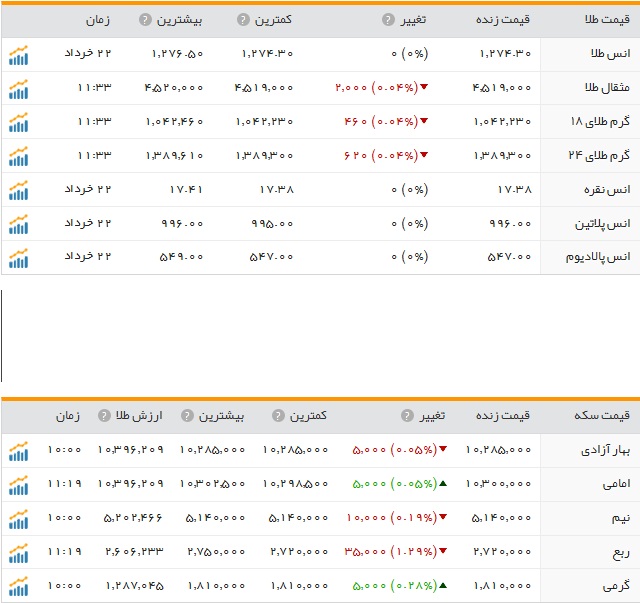Open the گرم طلای ۱۸ link
This screenshot has height=603, width=640.
click(x=600, y=121)
